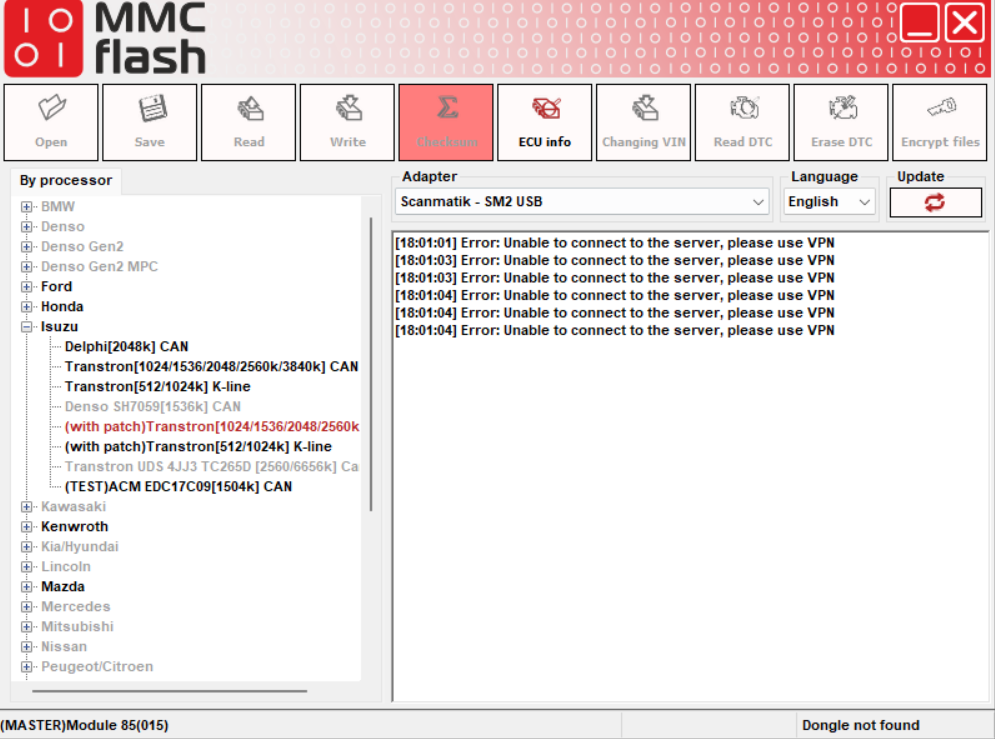
Task: Select Delphi[2048k] CAN module
Action: [126, 346]
